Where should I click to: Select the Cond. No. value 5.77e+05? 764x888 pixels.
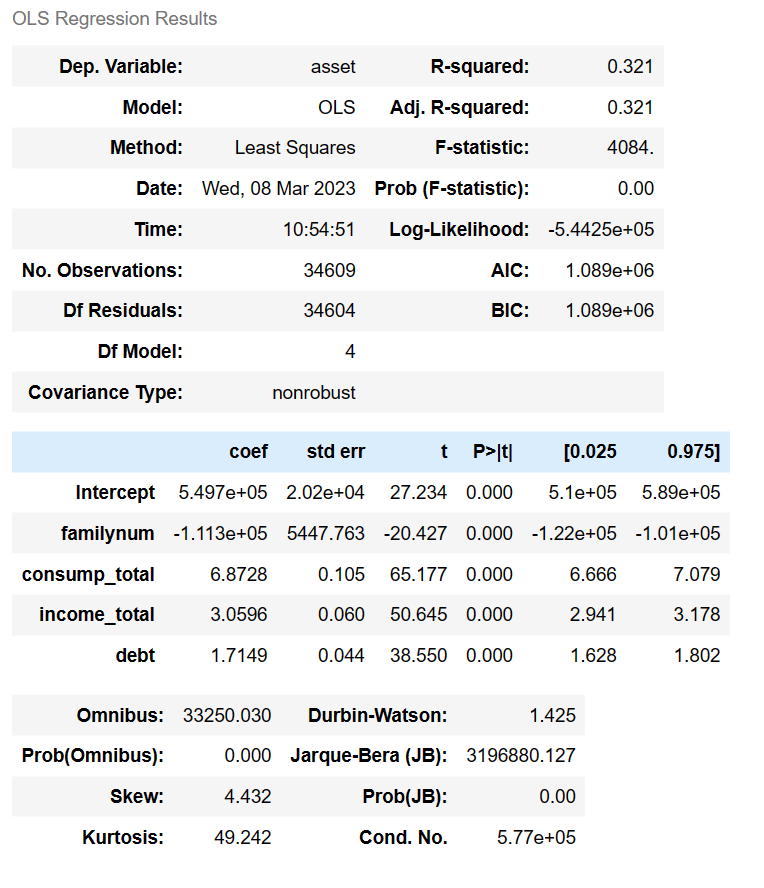(x=536, y=837)
